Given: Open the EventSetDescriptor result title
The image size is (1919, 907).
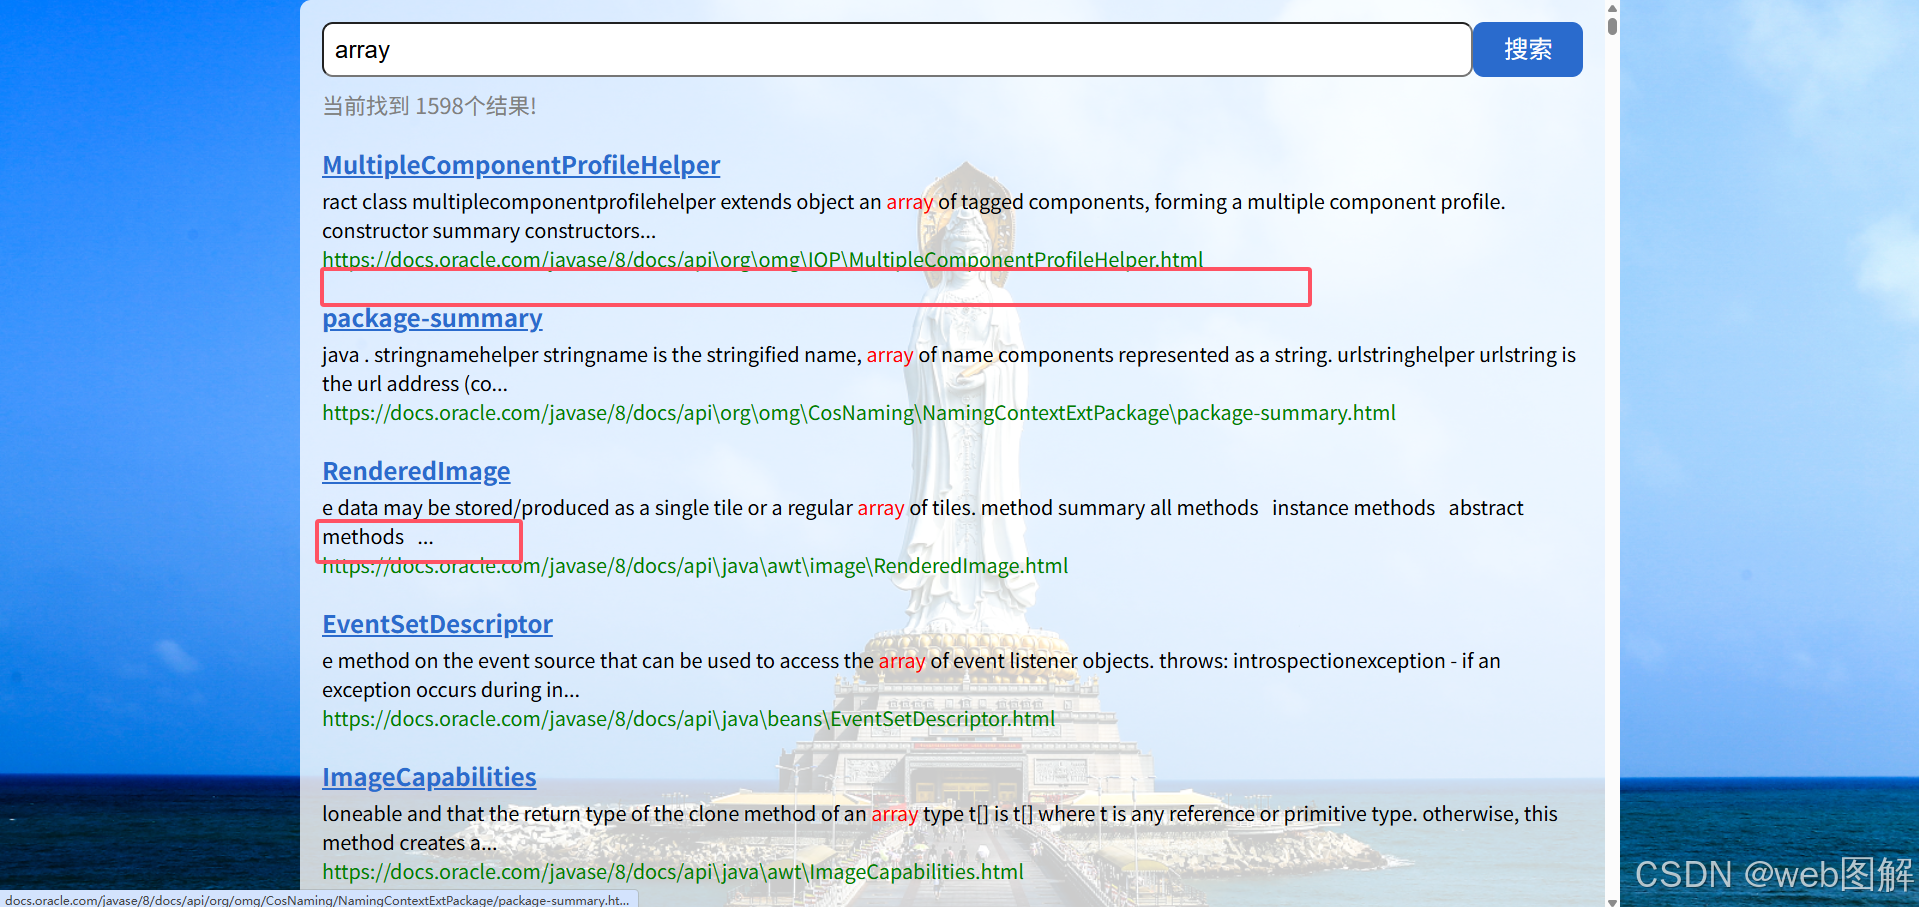Looking at the screenshot, I should [437, 624].
